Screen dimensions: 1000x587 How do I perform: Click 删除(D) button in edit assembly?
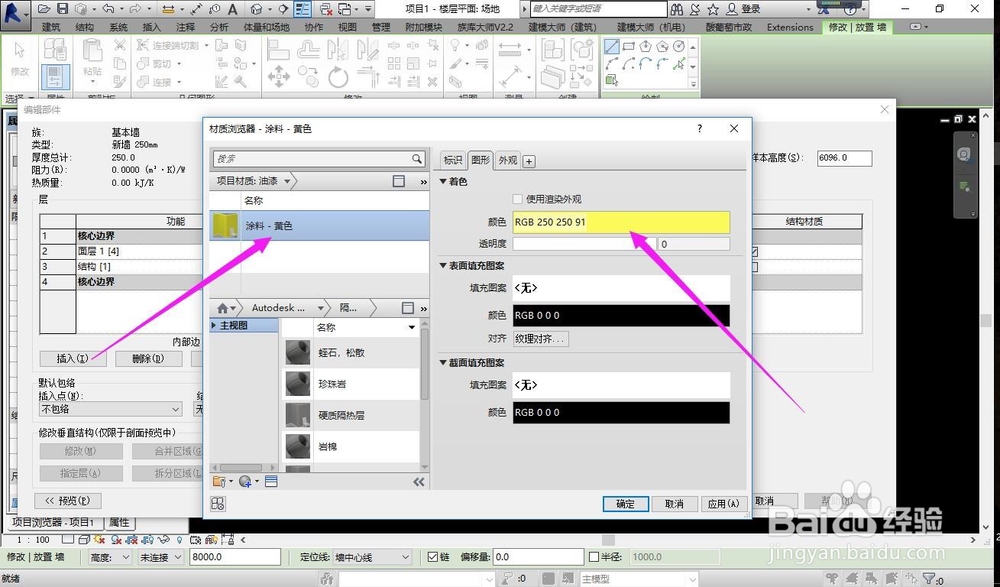(149, 359)
